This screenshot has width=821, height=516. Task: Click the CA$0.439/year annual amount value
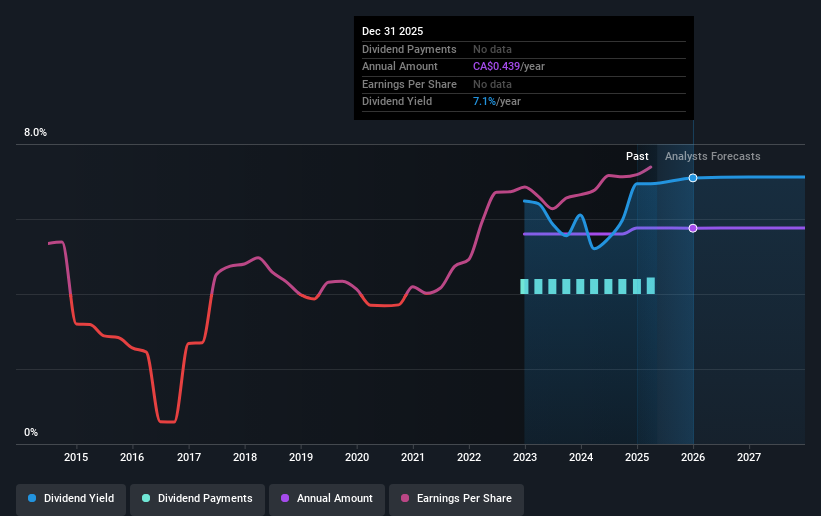click(508, 67)
